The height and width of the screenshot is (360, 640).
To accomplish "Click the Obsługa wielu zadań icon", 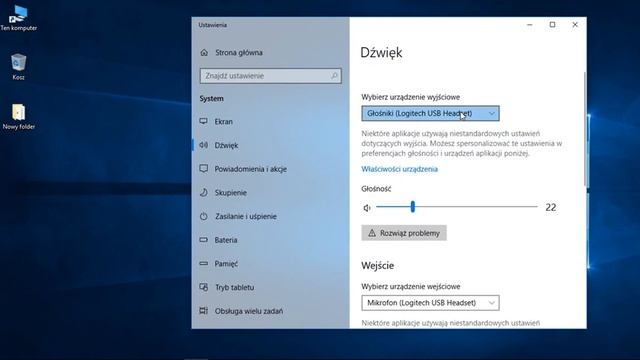I will (203, 311).
